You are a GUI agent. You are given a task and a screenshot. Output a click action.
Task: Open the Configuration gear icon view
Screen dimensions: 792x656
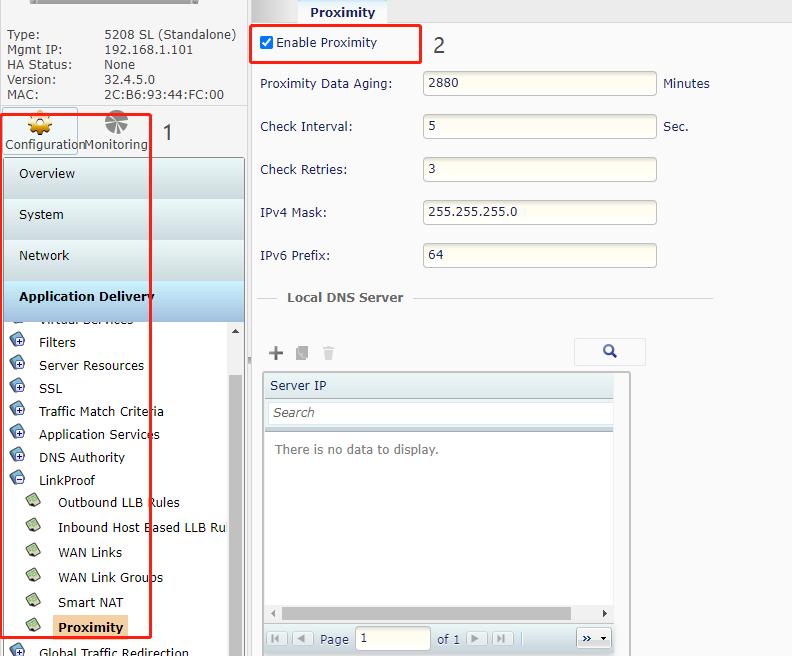click(40, 131)
